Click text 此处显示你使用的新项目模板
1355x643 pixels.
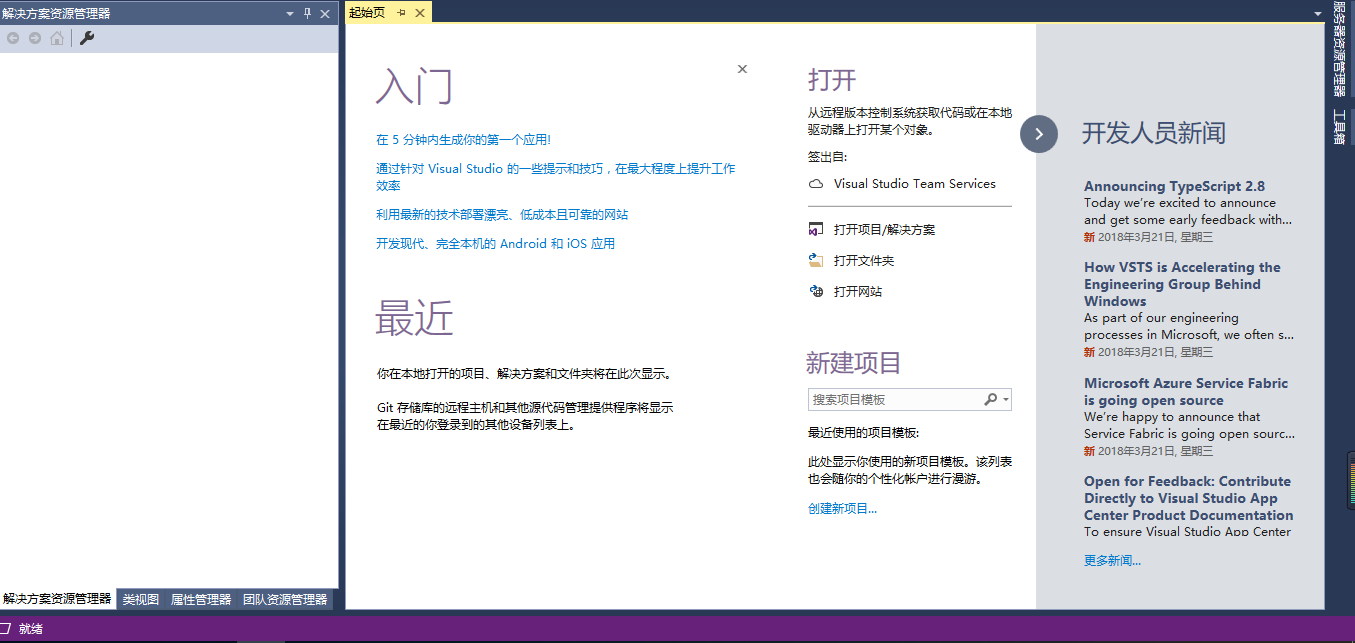(x=910, y=470)
